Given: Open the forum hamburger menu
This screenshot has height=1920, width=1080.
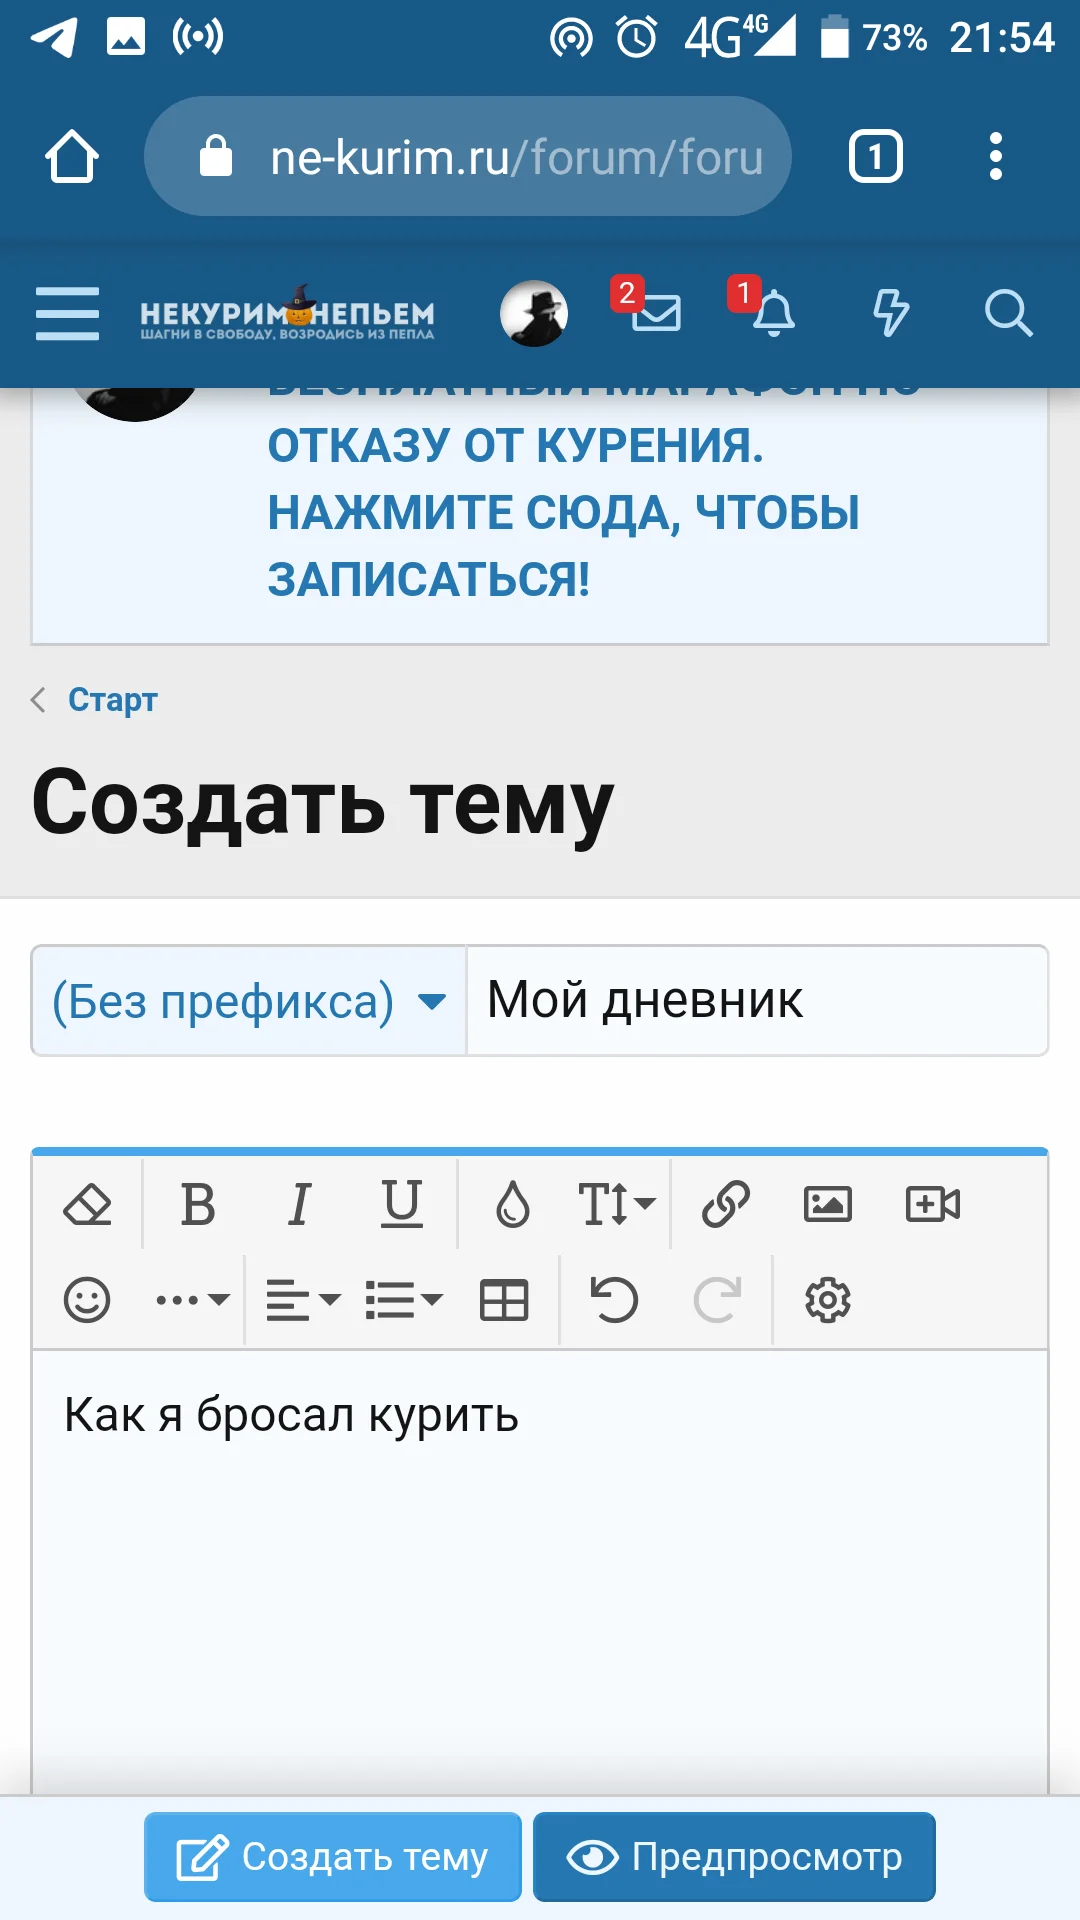Looking at the screenshot, I should 67,314.
